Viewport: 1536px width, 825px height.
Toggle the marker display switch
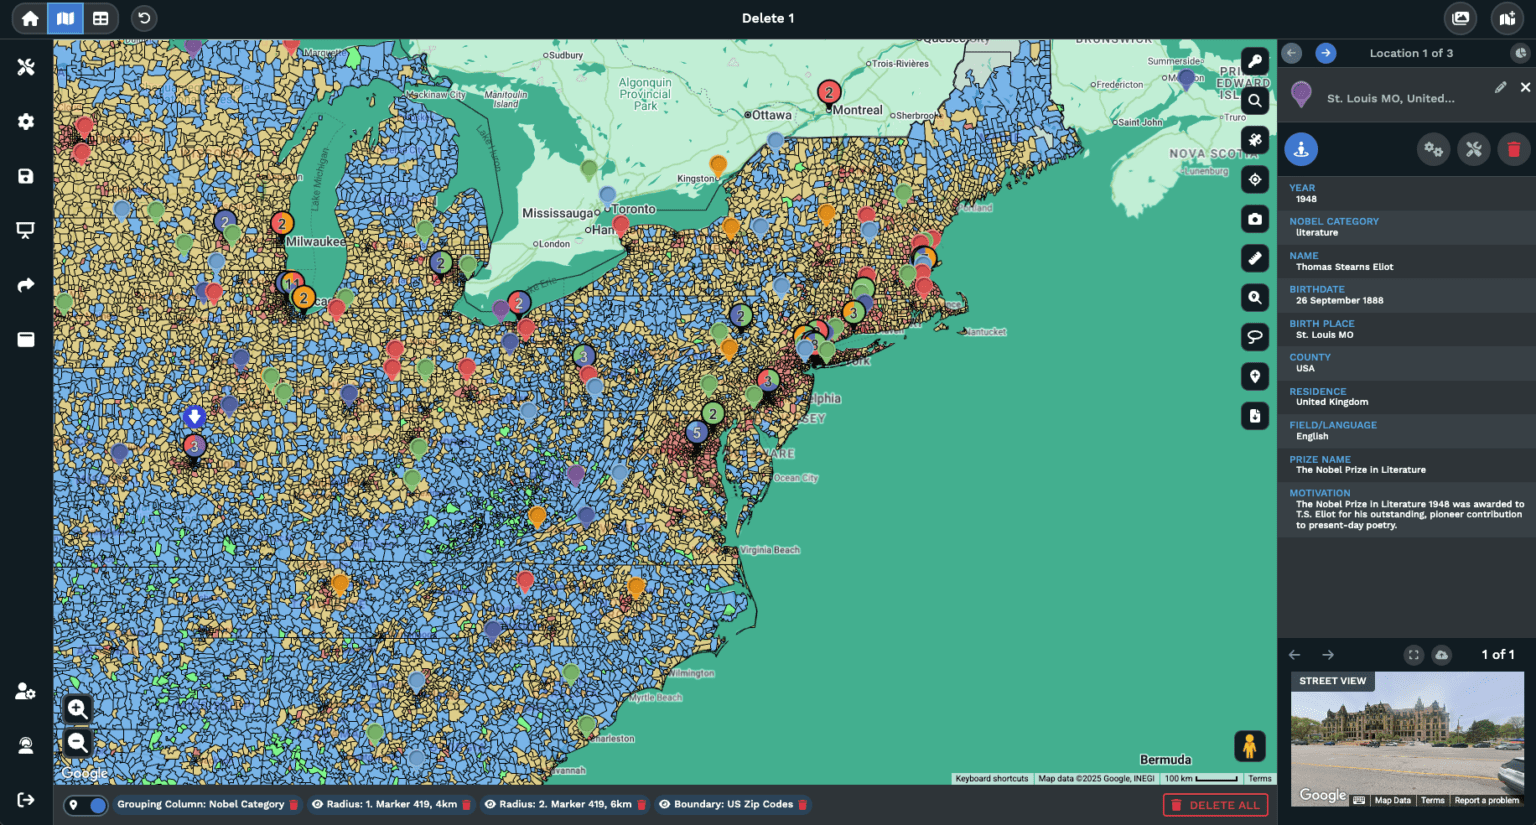[x=86, y=805]
